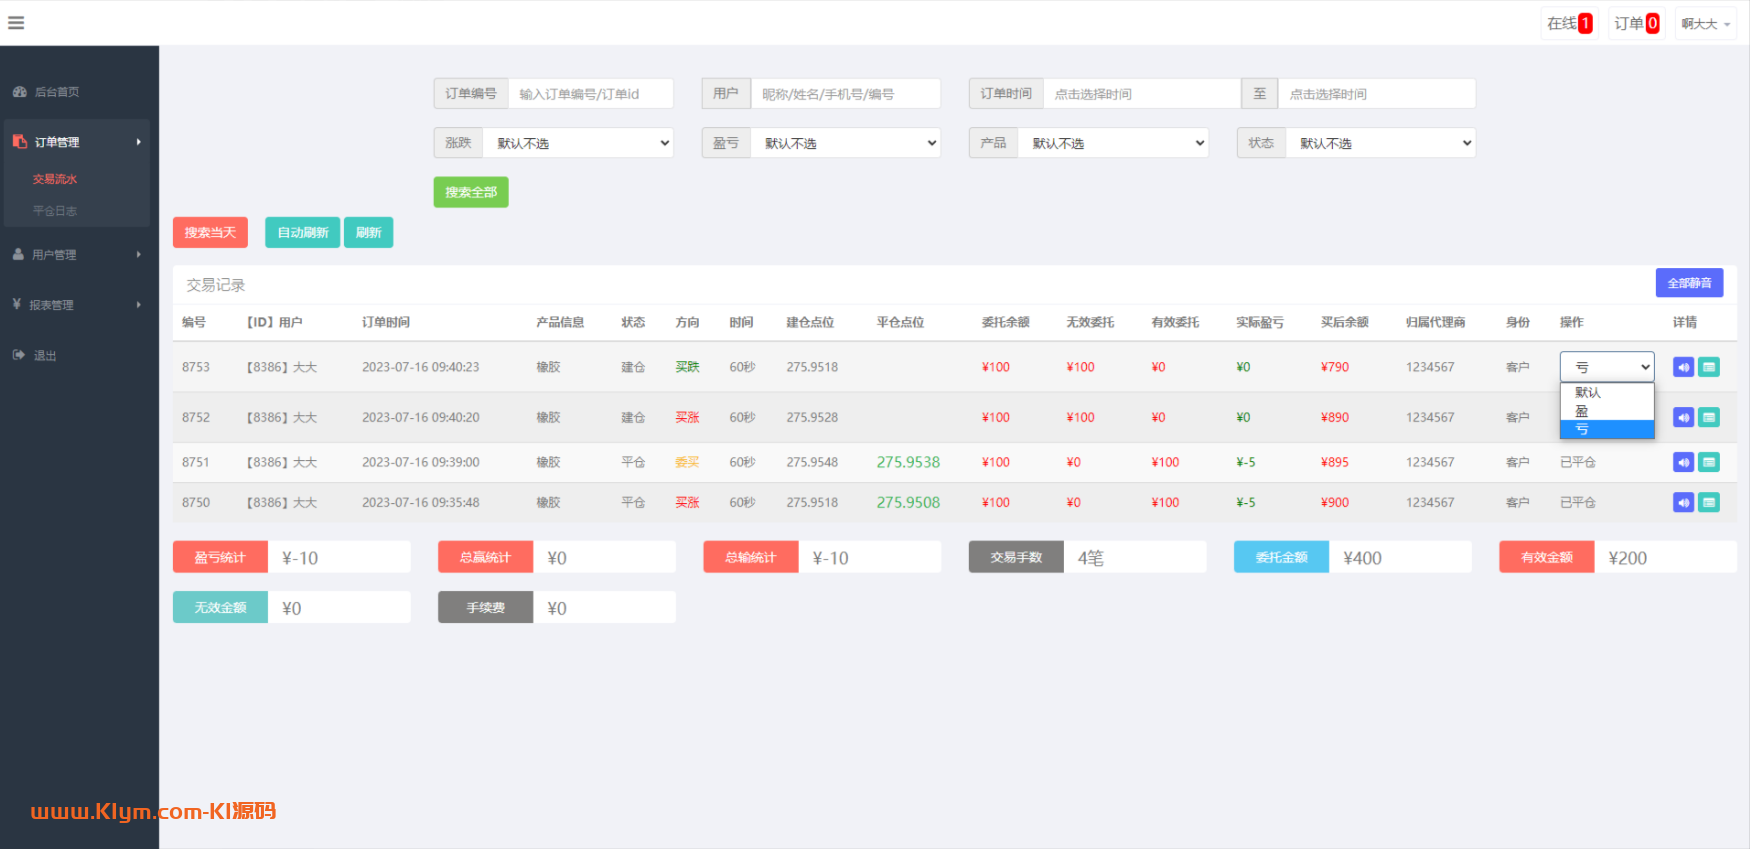Viewport: 1750px width, 849px height.
Task: Click the timestamp 2023-07-16 09:40:20
Action: 421,417
